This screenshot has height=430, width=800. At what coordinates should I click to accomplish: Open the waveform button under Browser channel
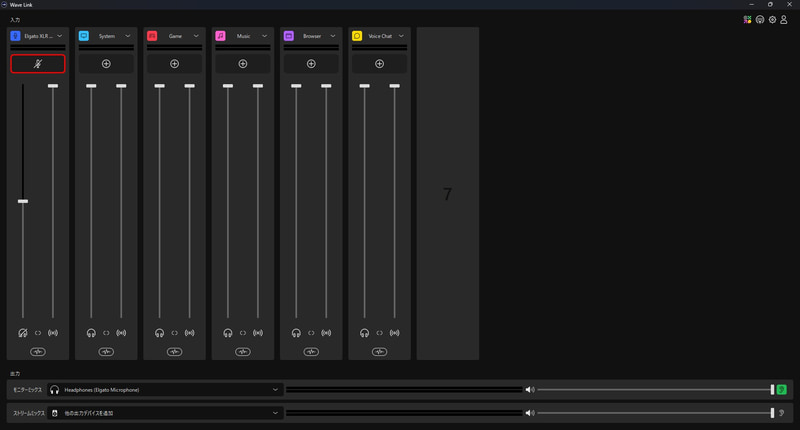click(311, 351)
